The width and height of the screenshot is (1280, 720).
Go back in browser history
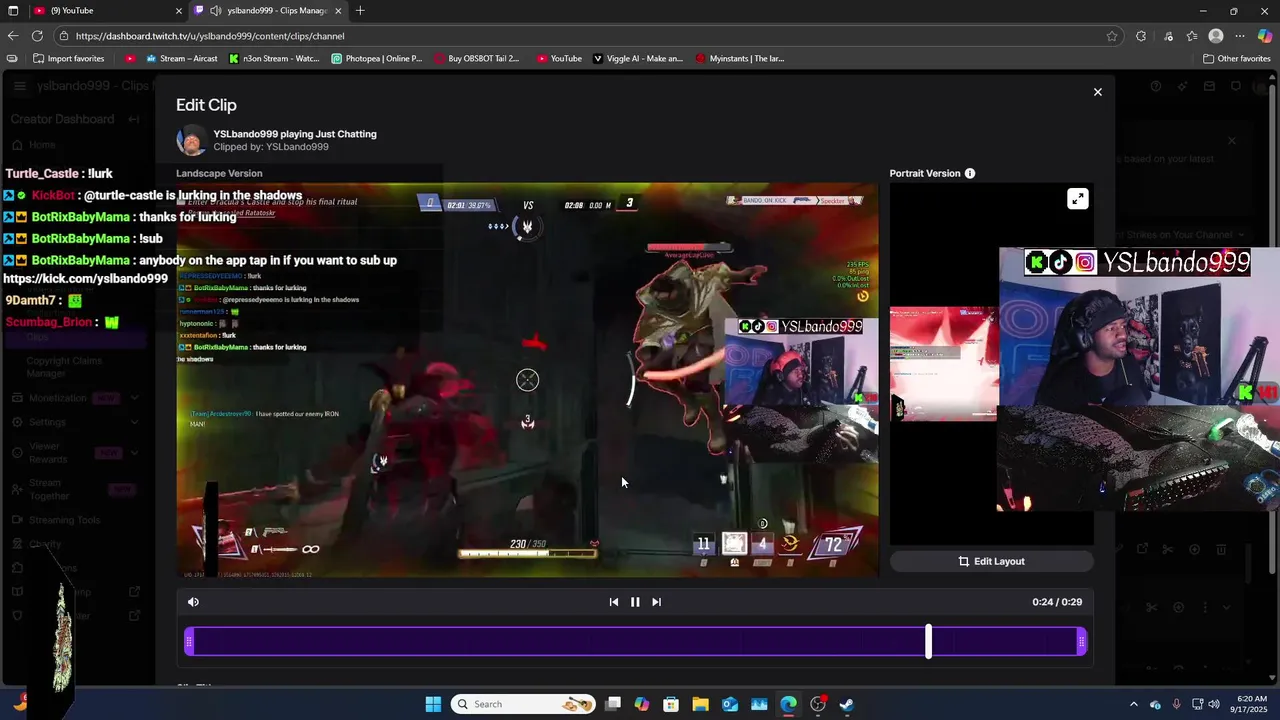(x=13, y=36)
